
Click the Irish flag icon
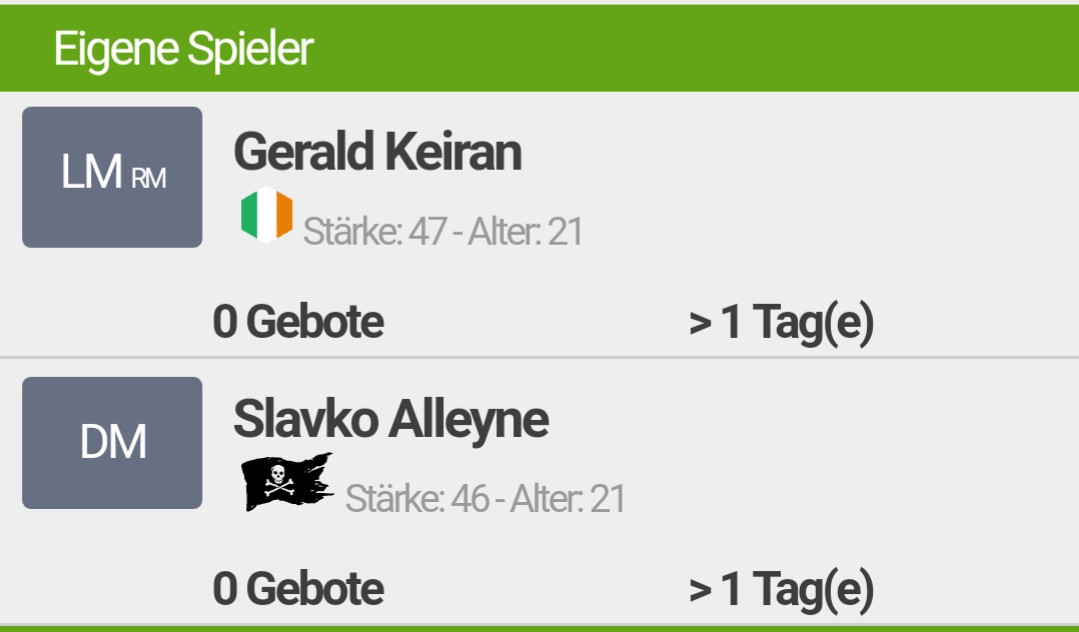pos(266,215)
